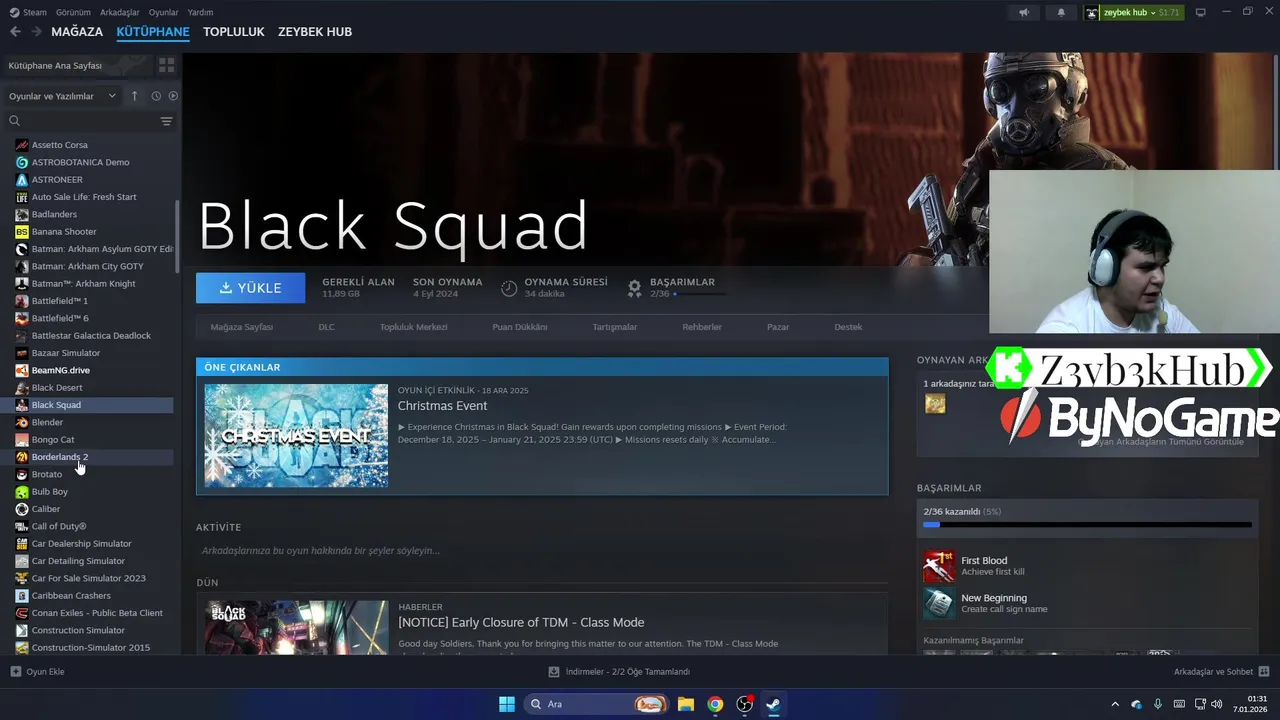This screenshot has width=1280, height=720.
Task: Click the game list scrollbar
Action: pos(177,236)
